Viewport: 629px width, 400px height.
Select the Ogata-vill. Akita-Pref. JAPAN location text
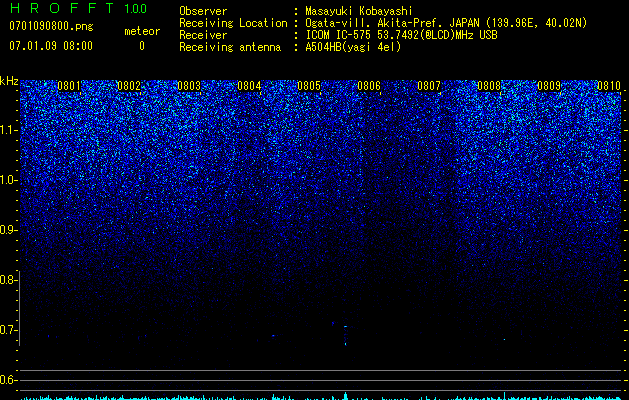coord(448,23)
